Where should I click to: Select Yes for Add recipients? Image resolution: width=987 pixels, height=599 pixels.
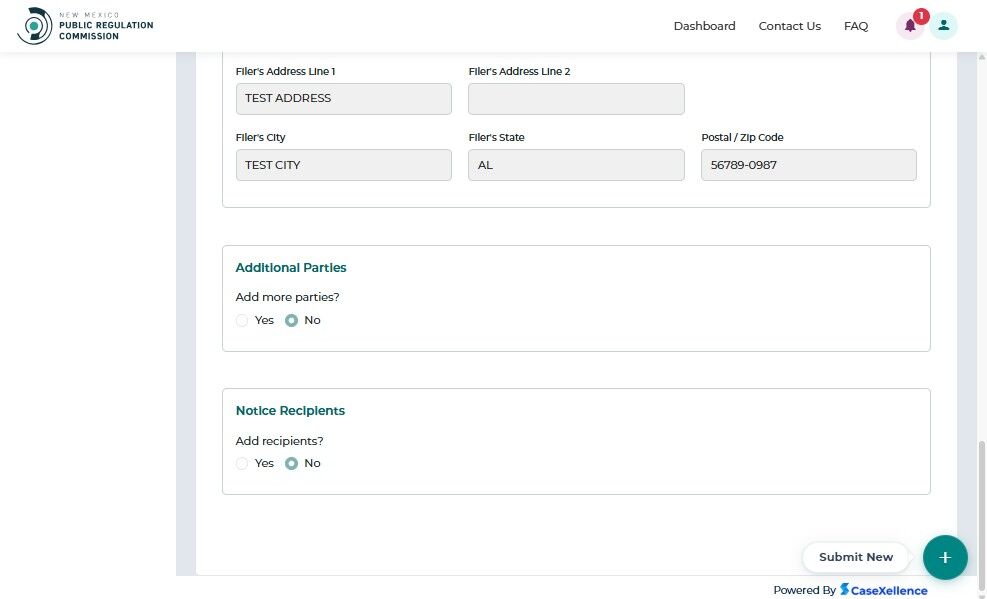coord(242,464)
